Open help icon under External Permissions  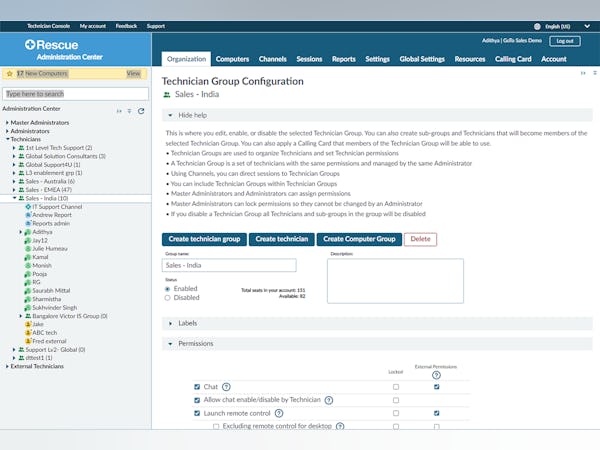[436, 375]
